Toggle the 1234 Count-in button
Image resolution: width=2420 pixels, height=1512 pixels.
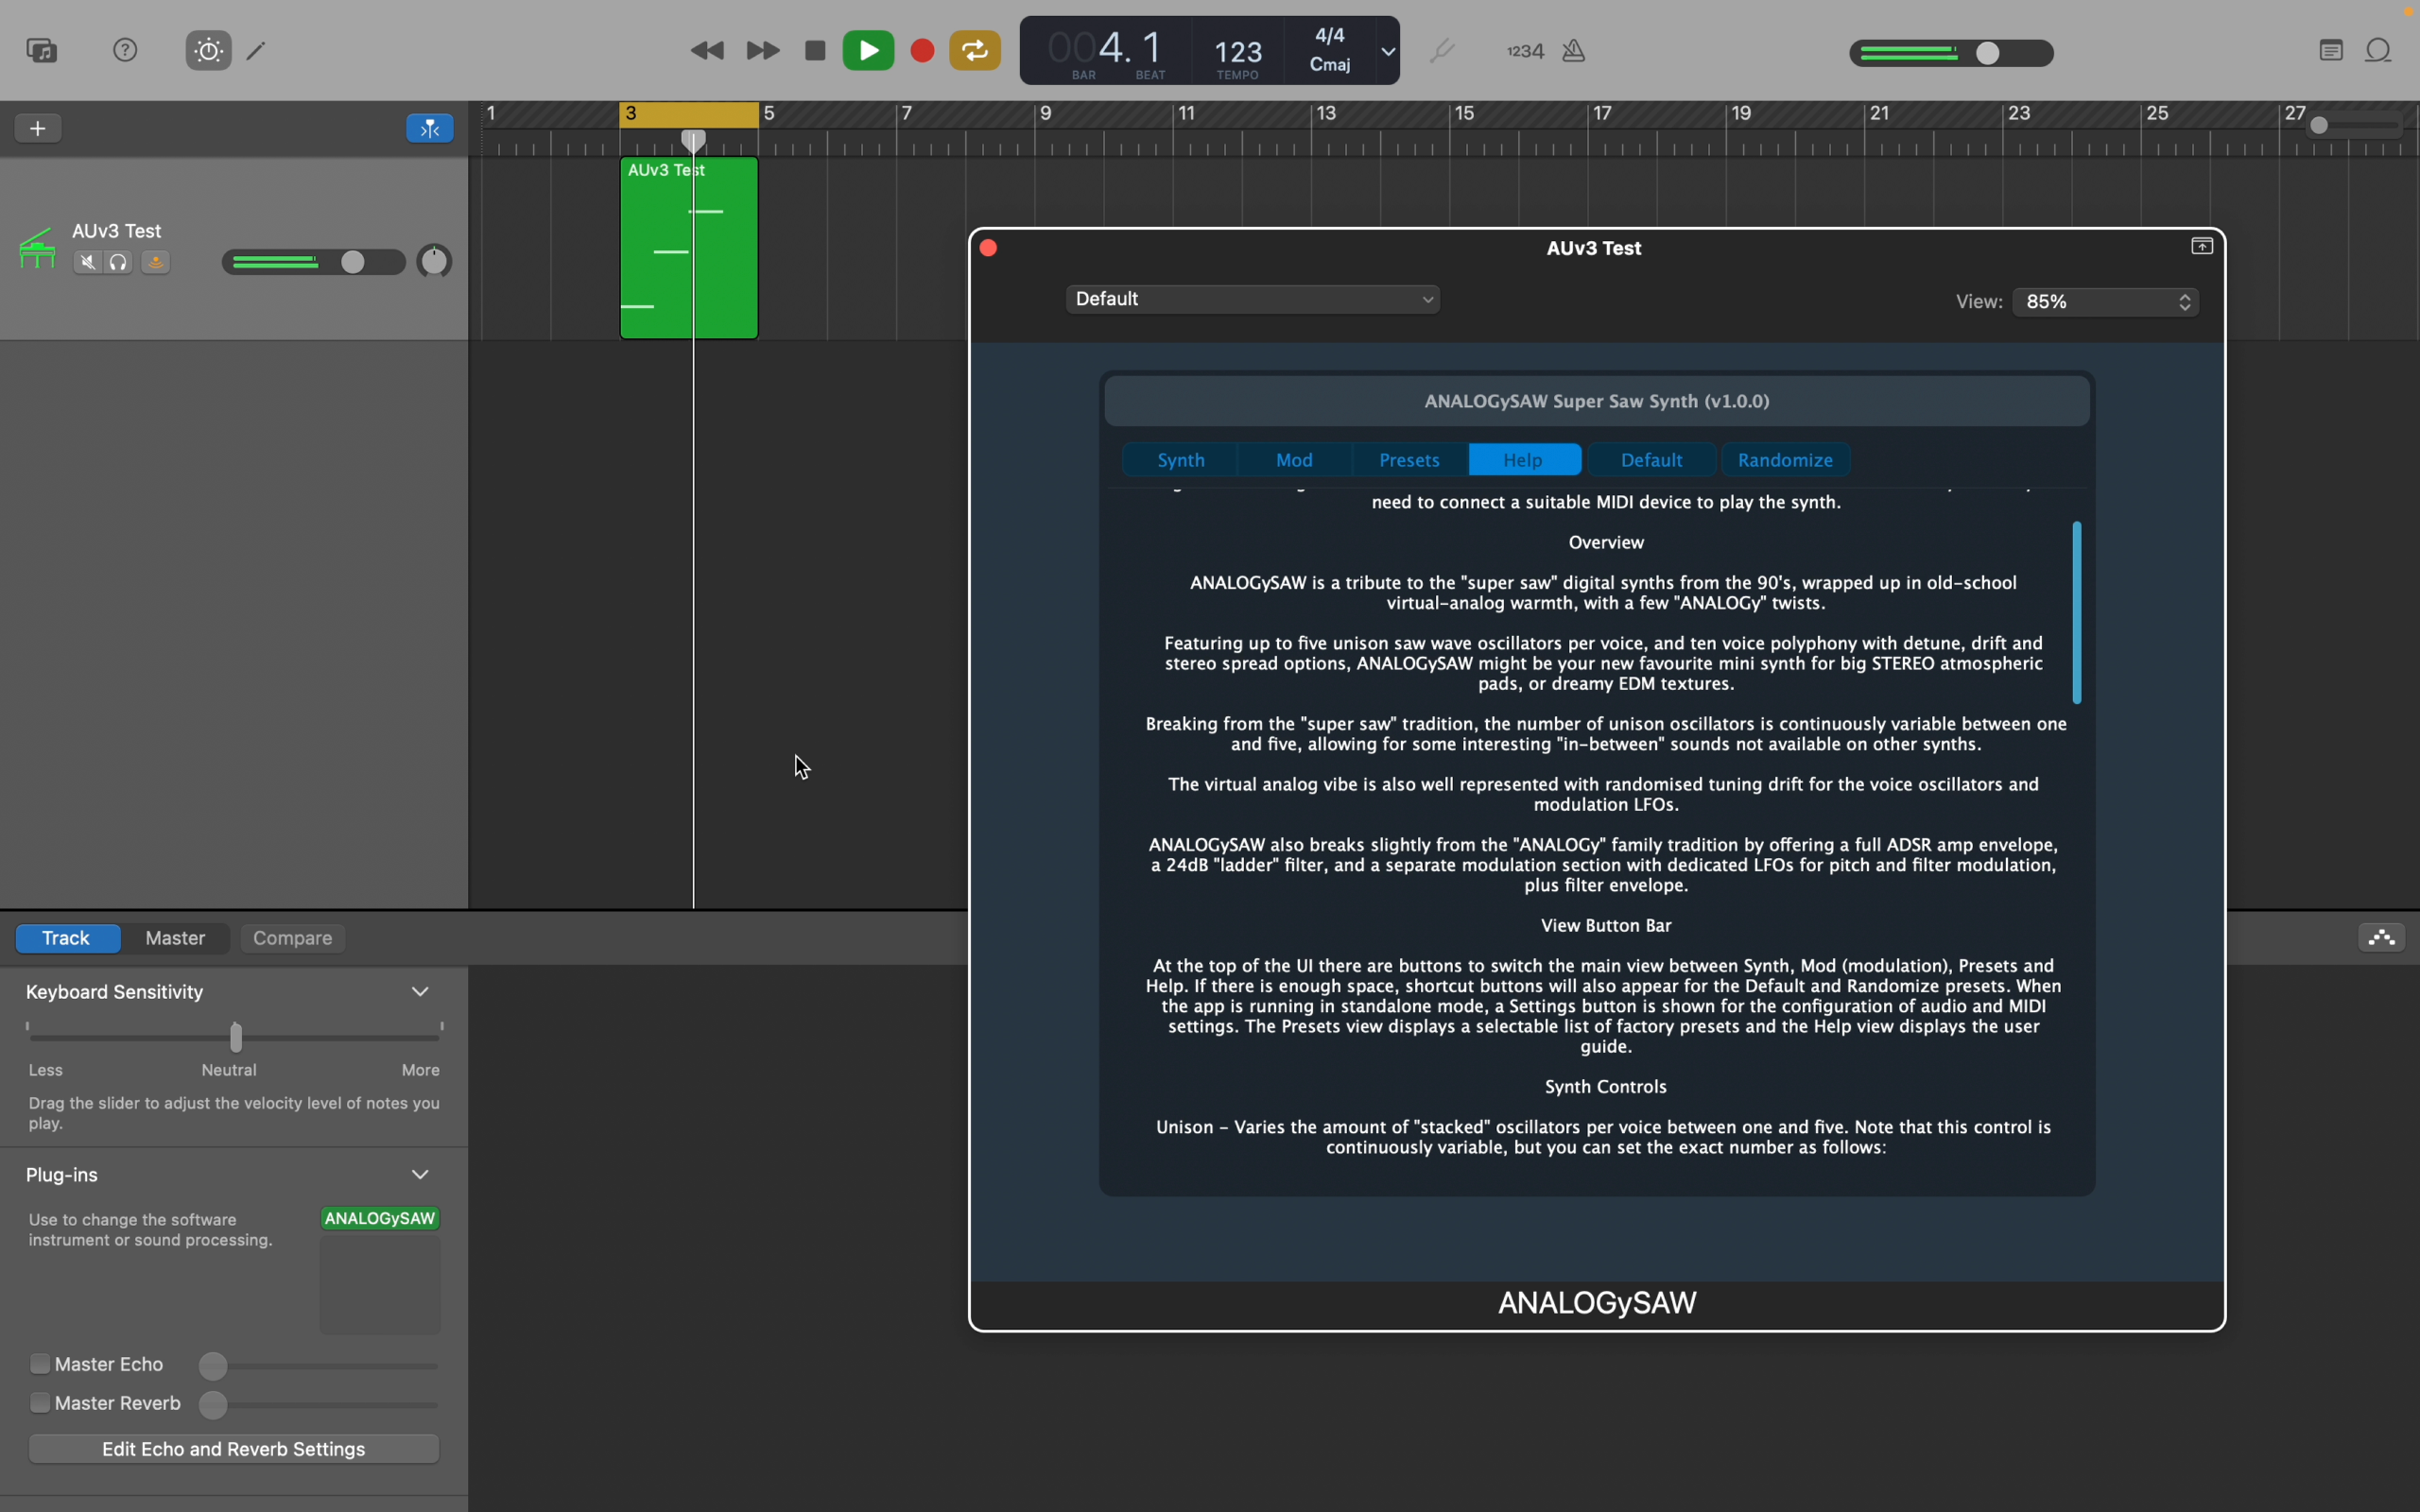[1525, 51]
